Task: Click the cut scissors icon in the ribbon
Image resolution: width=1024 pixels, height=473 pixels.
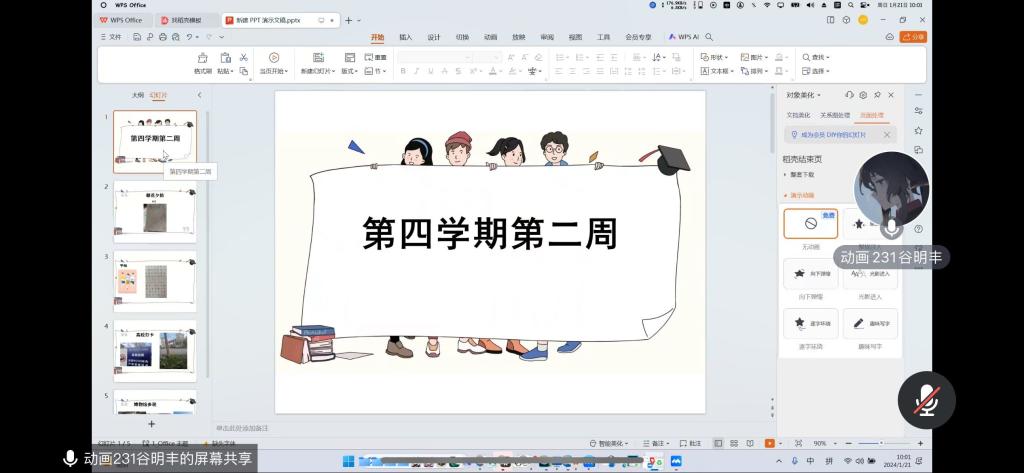Action: 243,57
